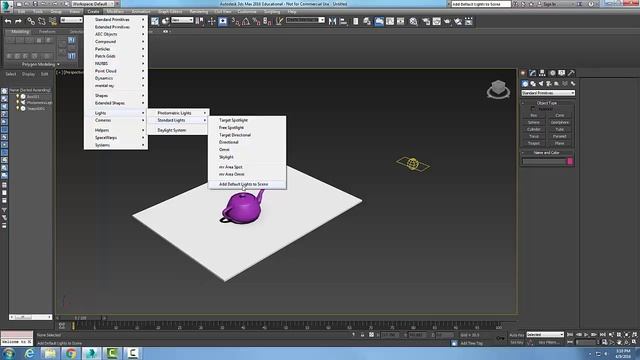Select the Unlink Selection tool
This screenshot has width=640, height=360.
(42, 21)
